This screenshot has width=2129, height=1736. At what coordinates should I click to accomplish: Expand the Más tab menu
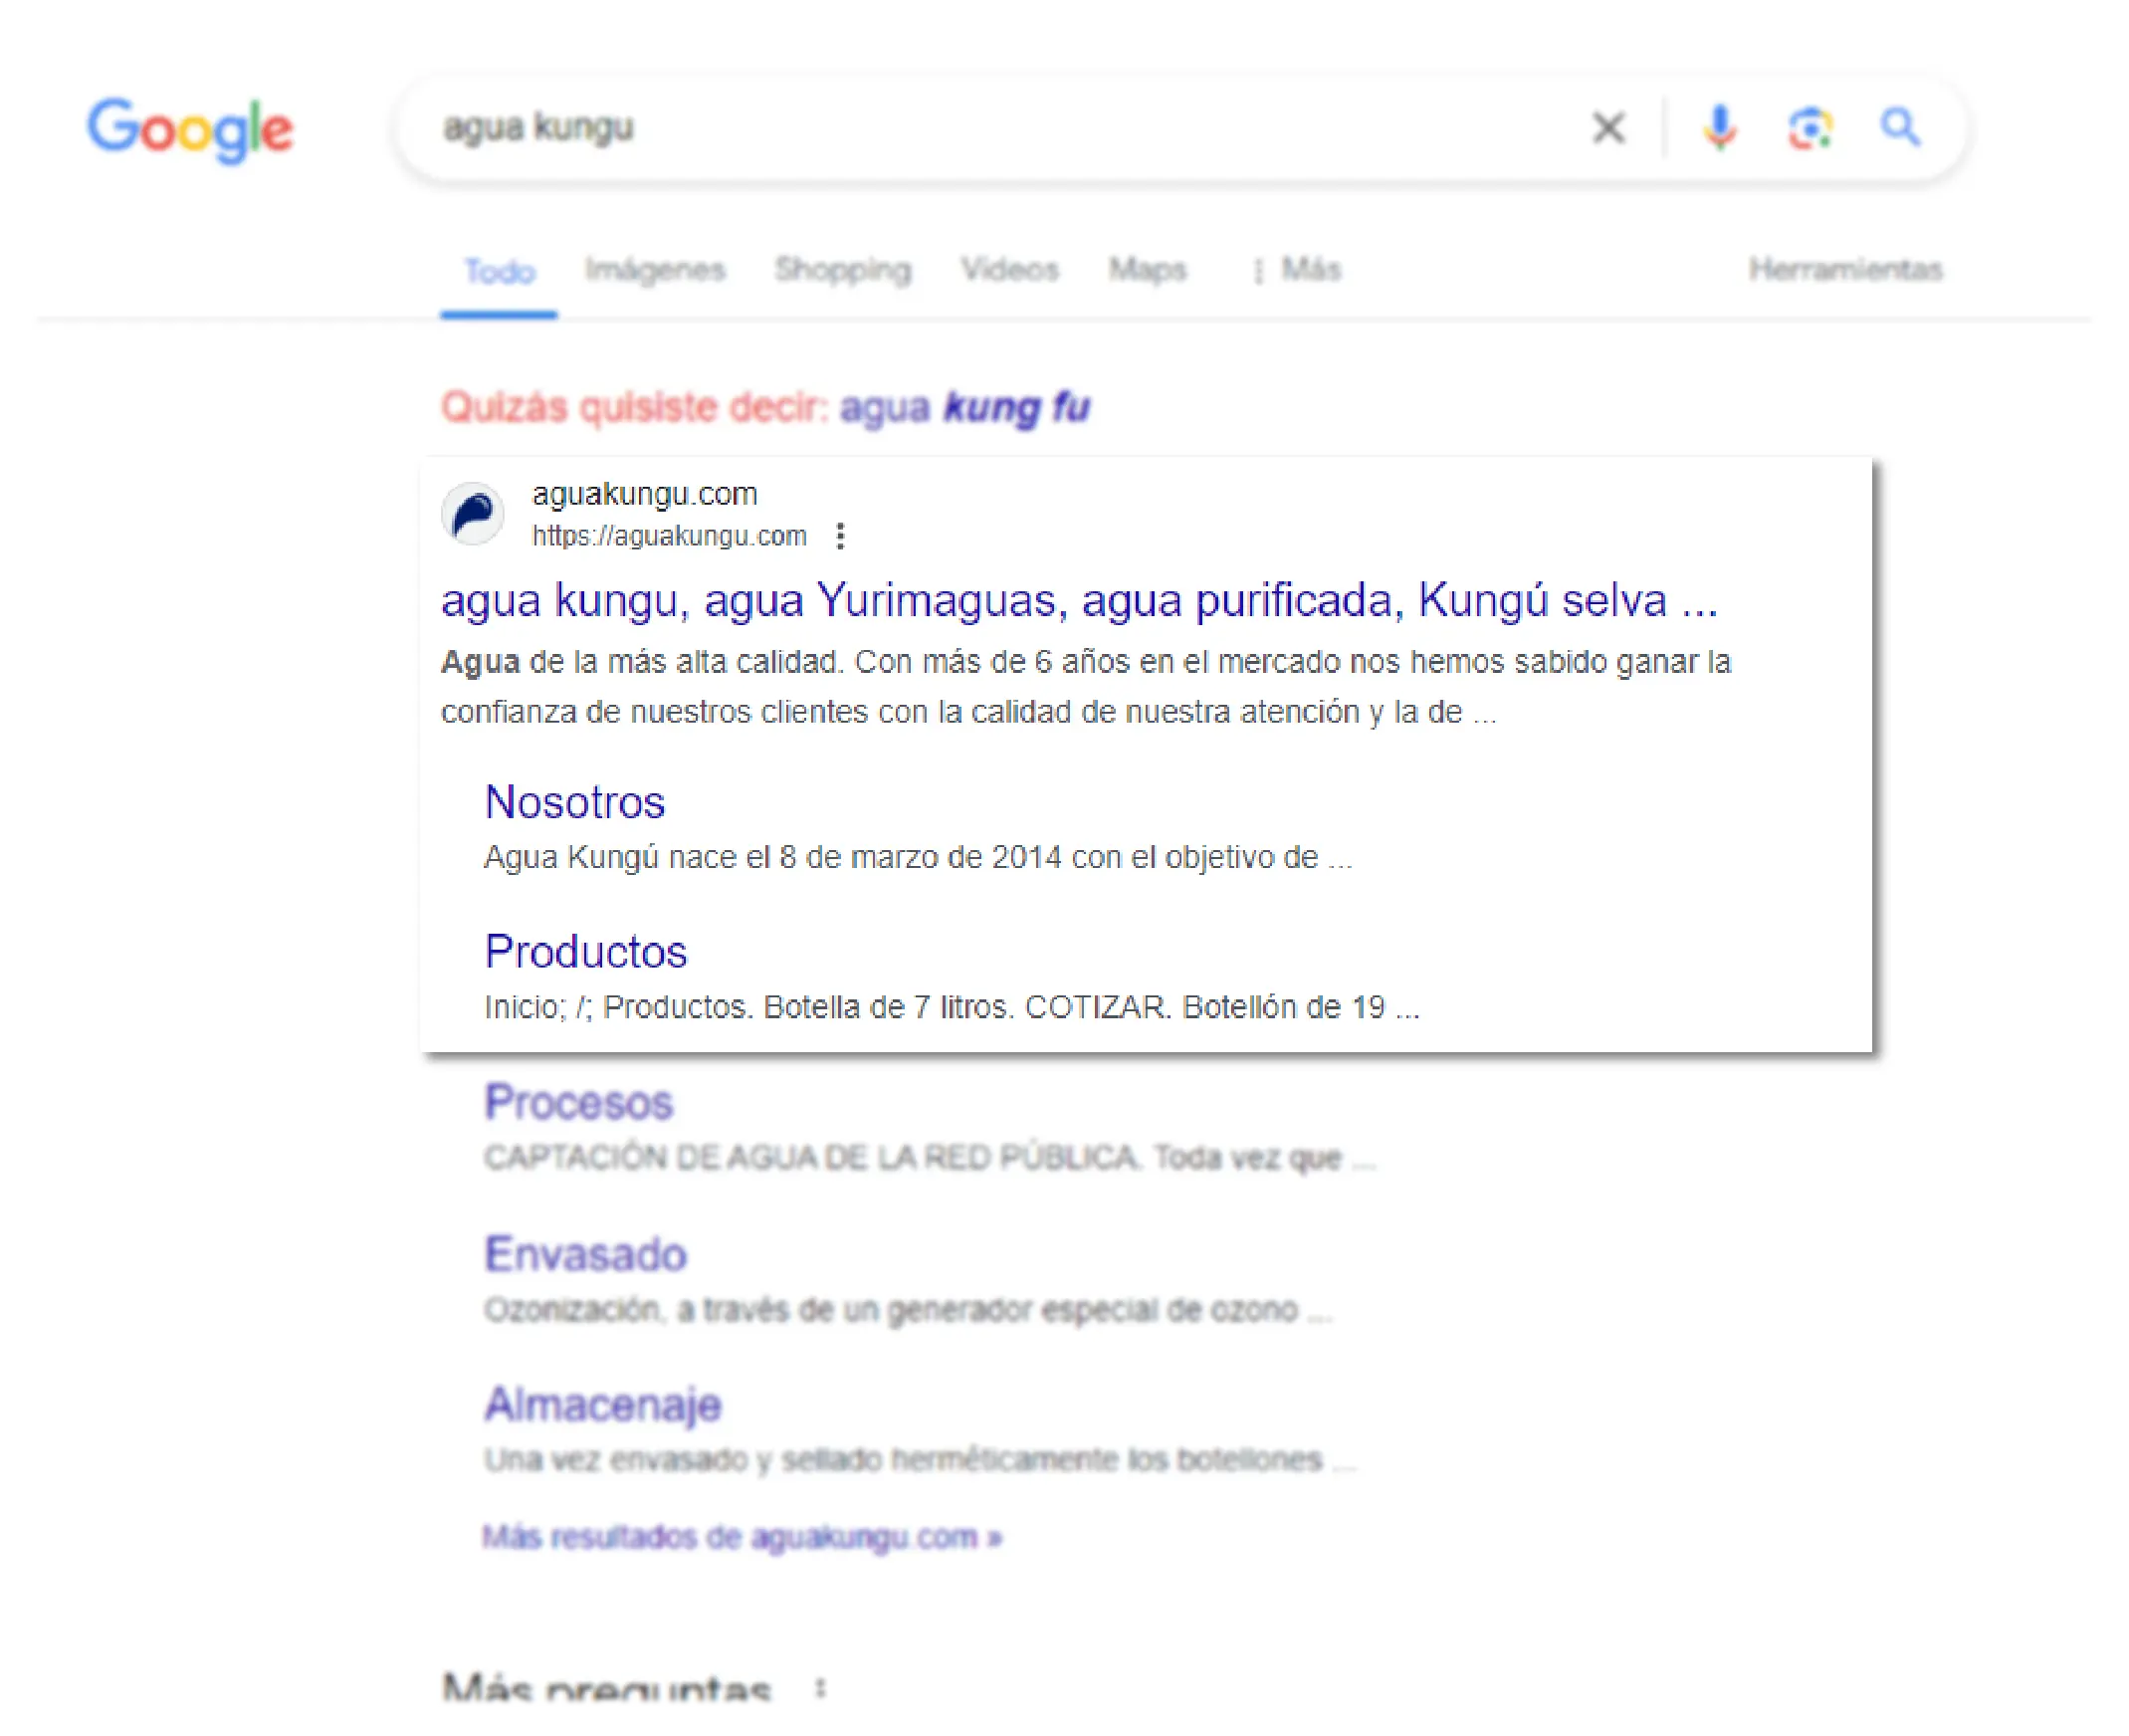click(x=1297, y=269)
